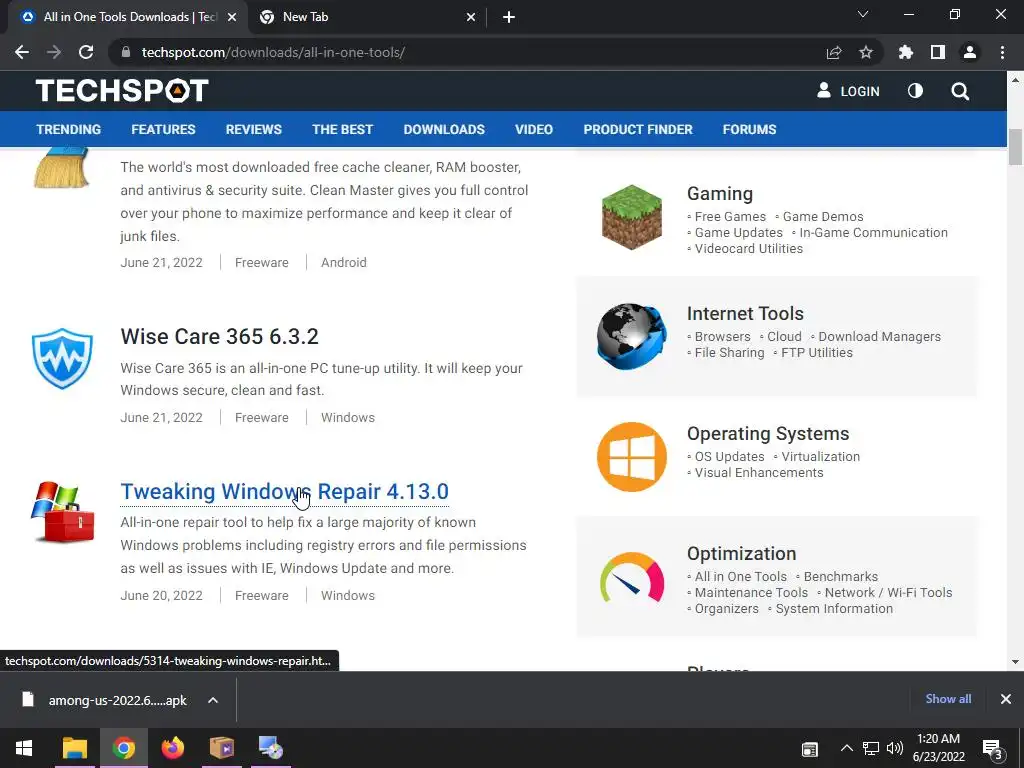The image size is (1024, 768).
Task: Open the Gaming category heading
Action: [x=720, y=193]
